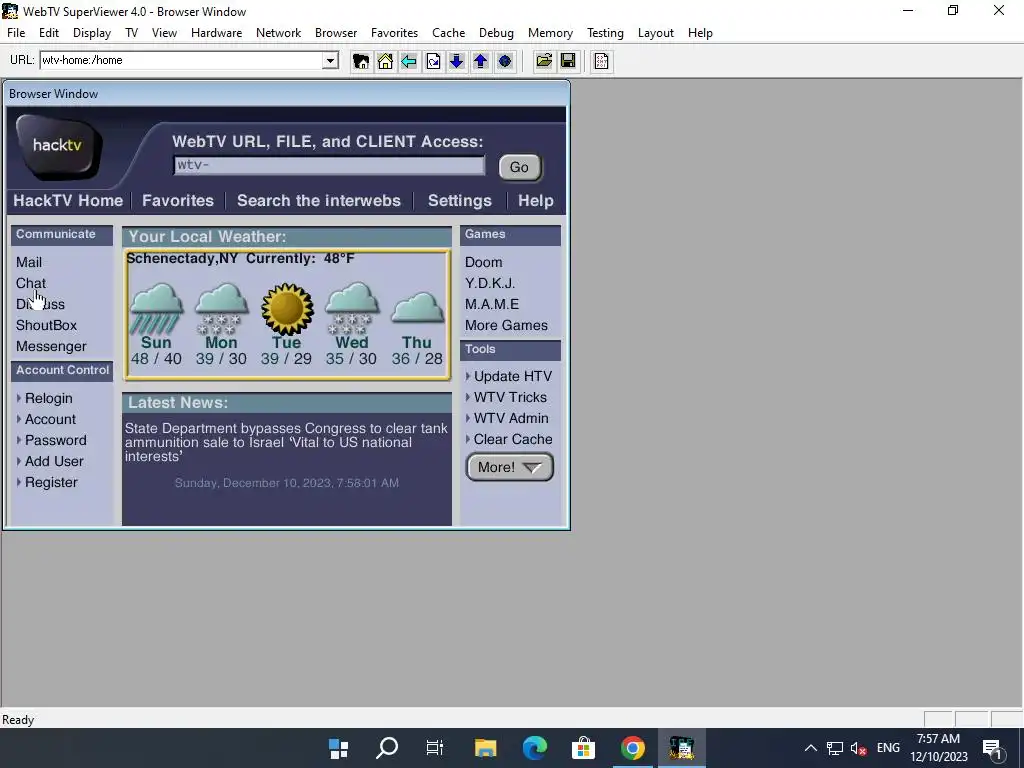Screen dimensions: 1024x768
Task: Click the muted volume tray icon
Action: [859, 748]
